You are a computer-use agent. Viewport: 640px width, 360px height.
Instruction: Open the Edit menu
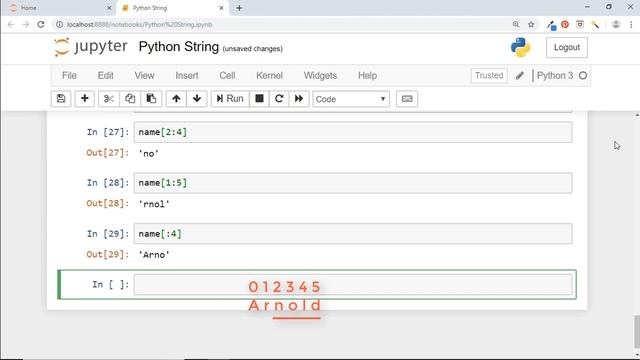pos(105,76)
